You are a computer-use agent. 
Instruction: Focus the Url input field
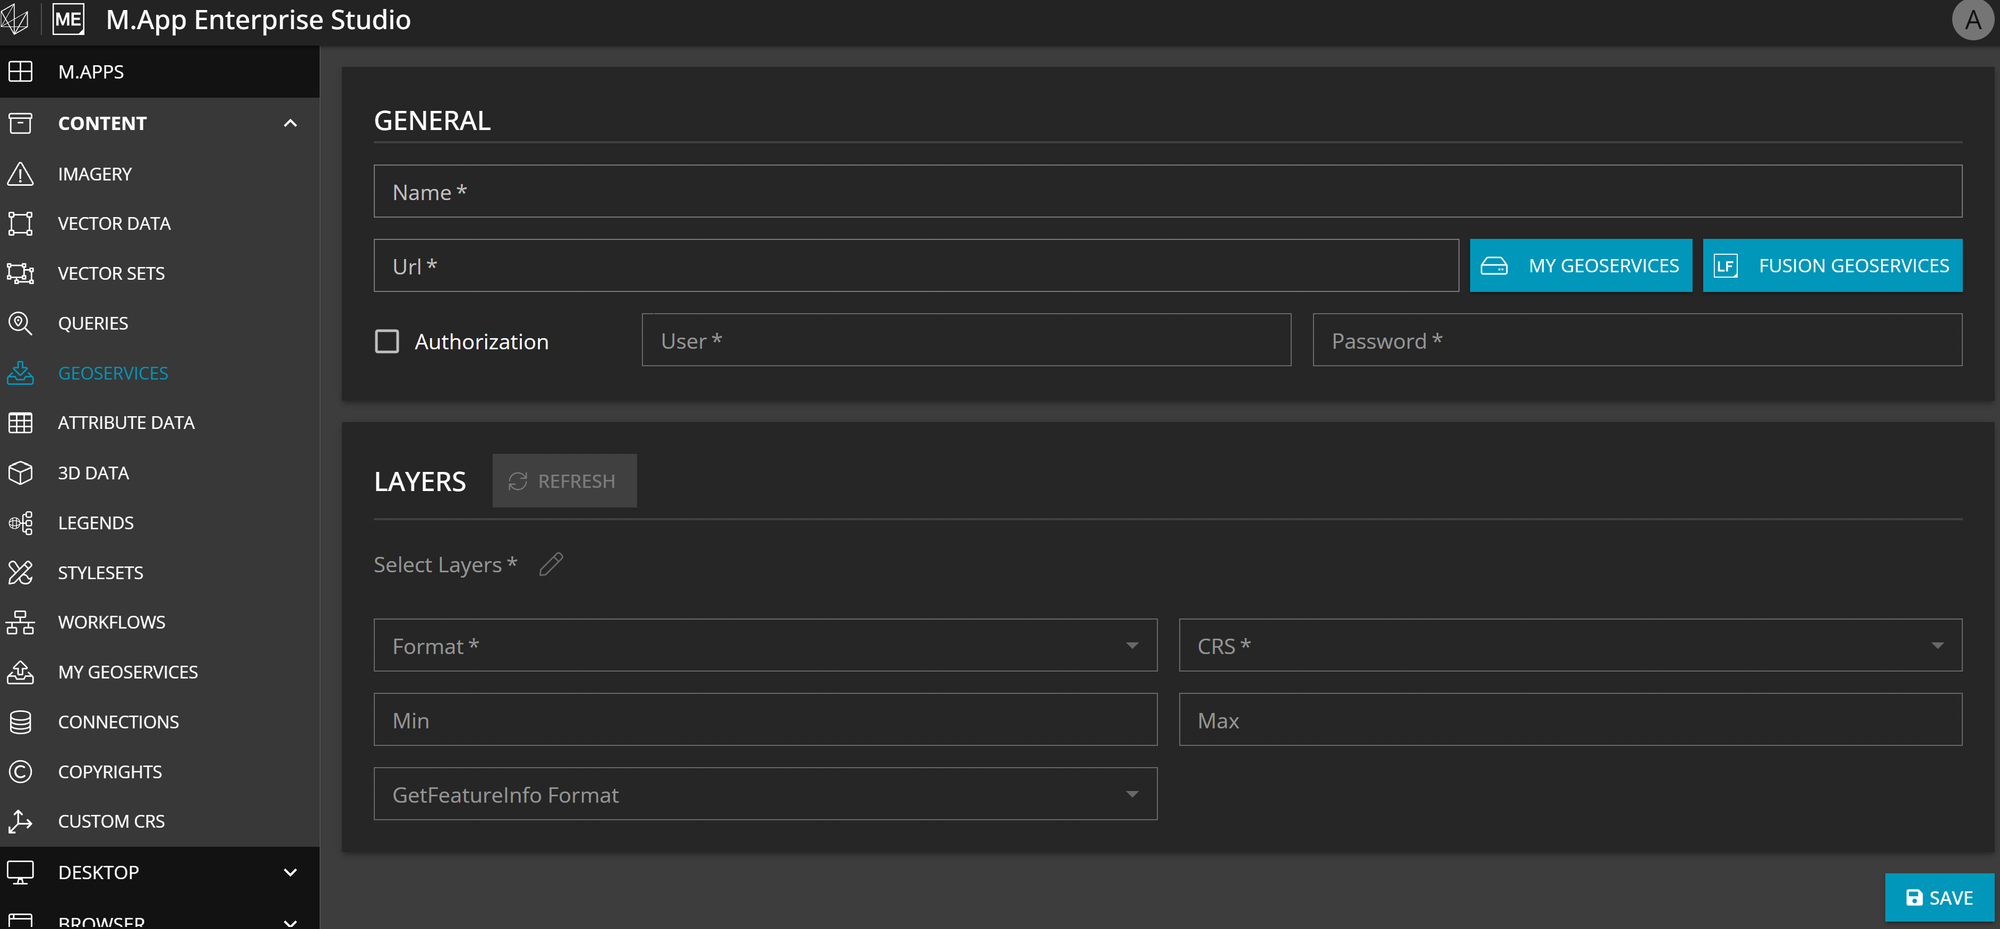click(916, 265)
